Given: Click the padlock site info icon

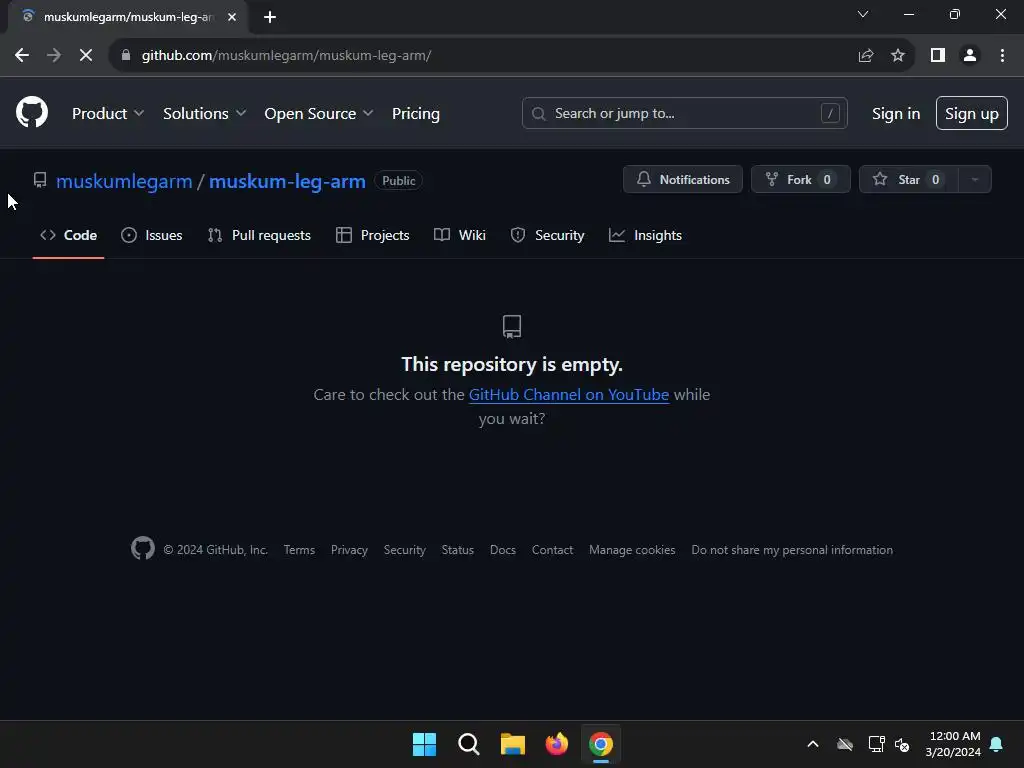Looking at the screenshot, I should pyautogui.click(x=126, y=56).
